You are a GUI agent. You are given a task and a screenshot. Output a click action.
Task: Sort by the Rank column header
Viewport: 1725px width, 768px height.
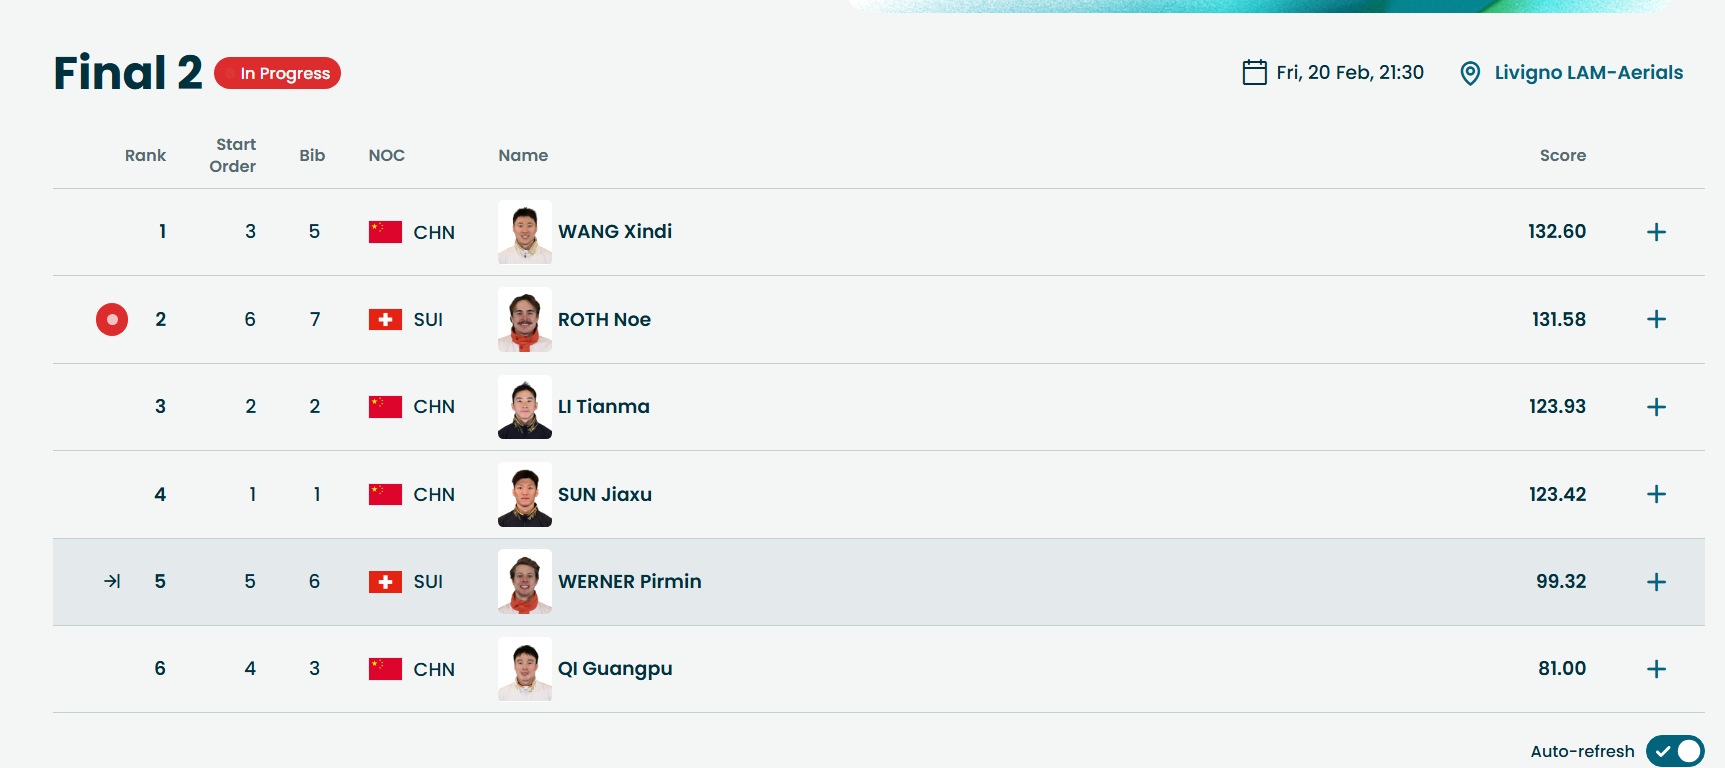(x=145, y=155)
